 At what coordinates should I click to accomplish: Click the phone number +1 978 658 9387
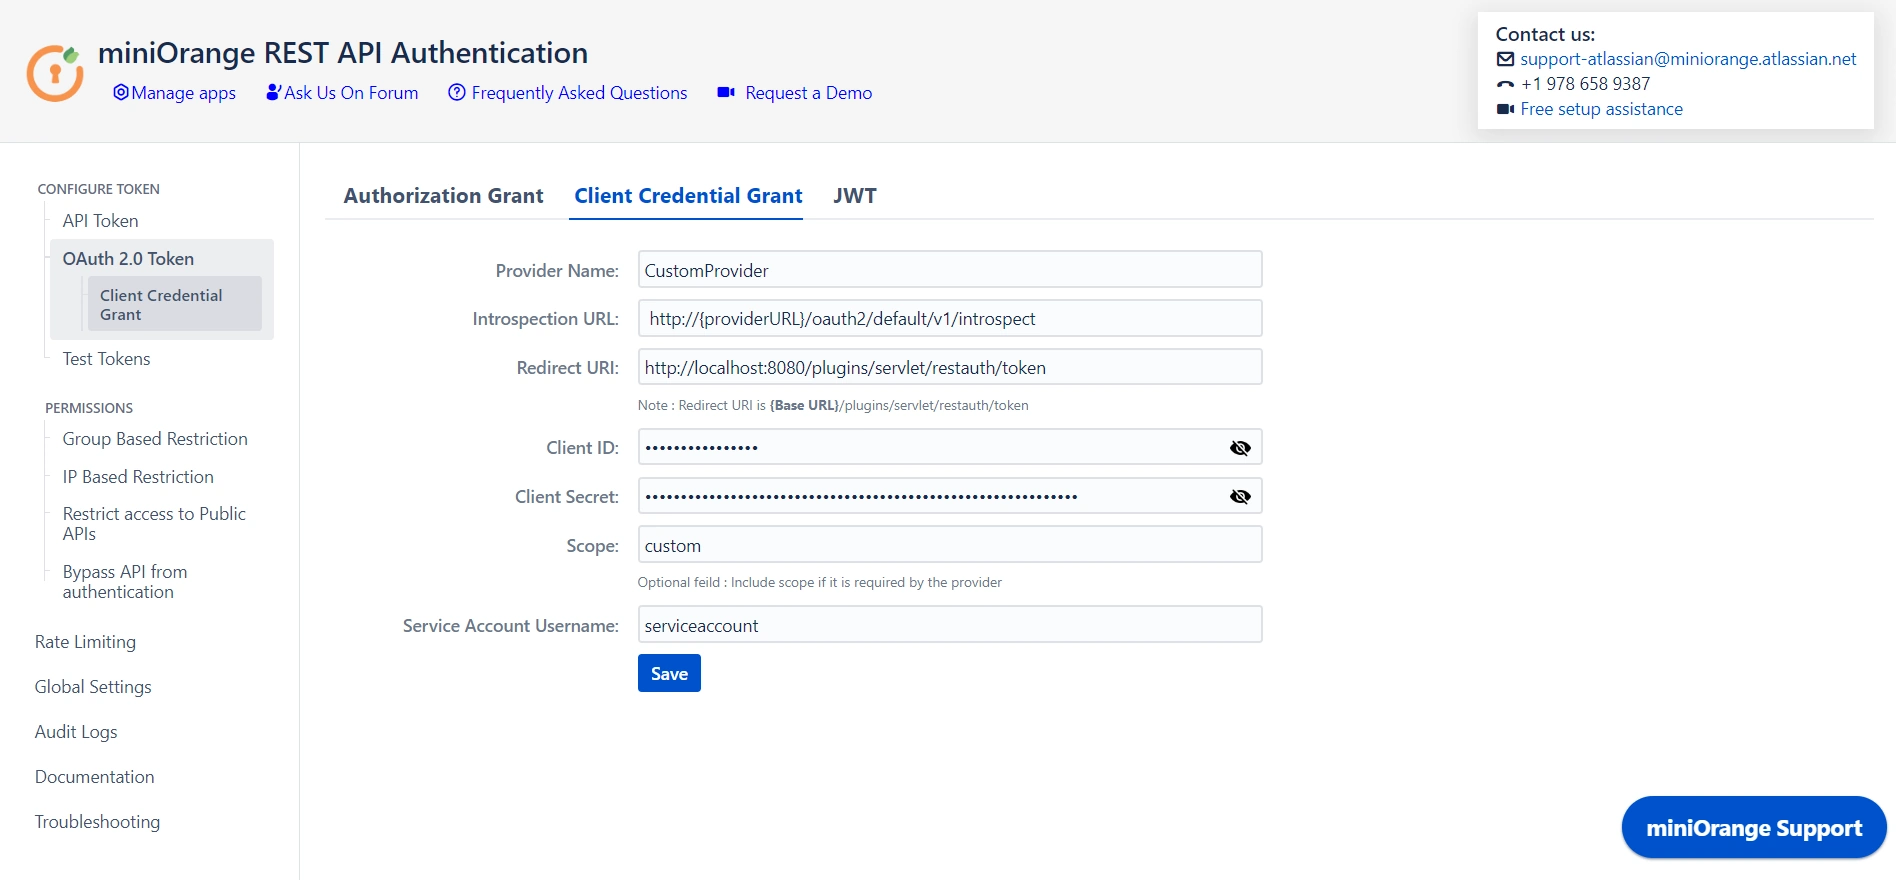pos(1585,84)
